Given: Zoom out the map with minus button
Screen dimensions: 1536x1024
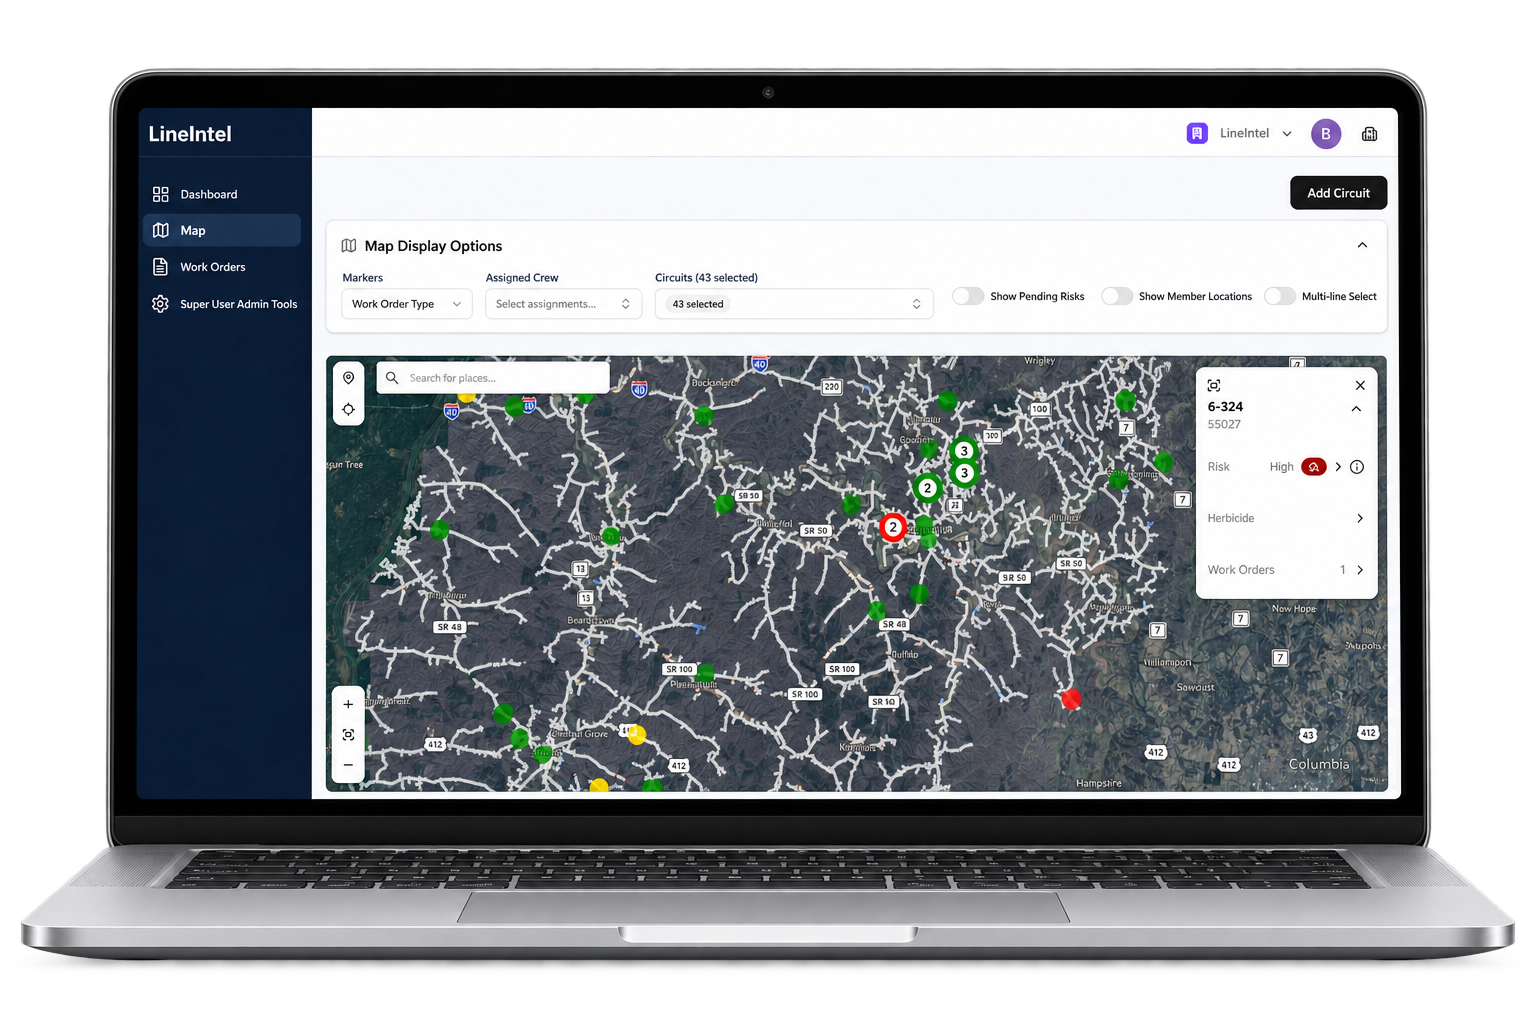Looking at the screenshot, I should [348, 765].
